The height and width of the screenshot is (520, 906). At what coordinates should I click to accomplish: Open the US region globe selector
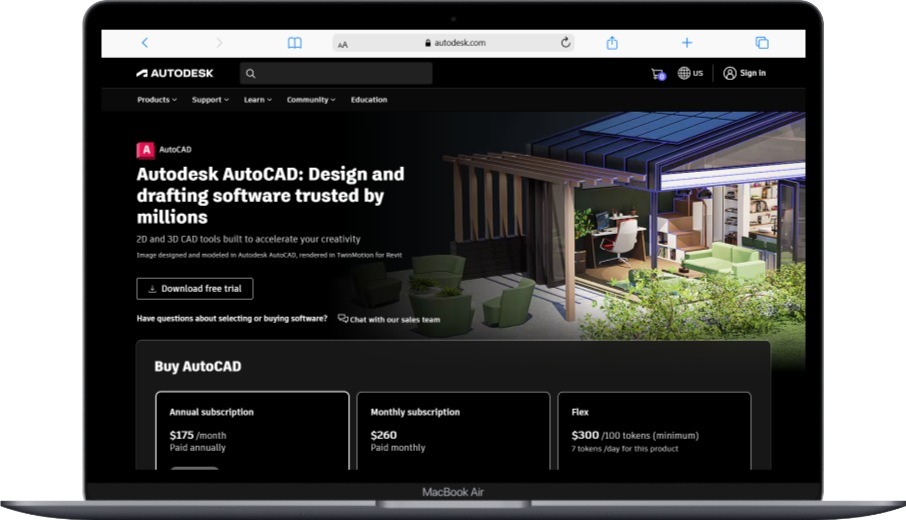point(690,73)
